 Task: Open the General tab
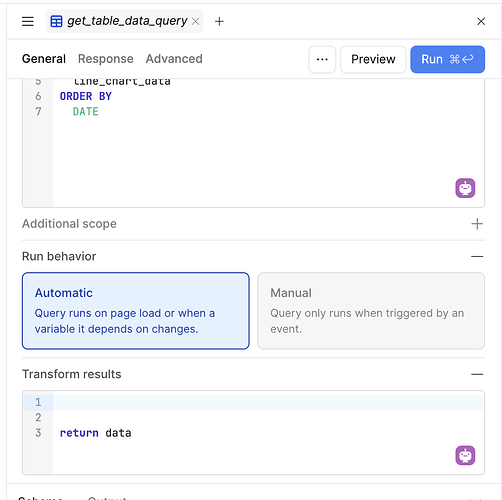pos(44,59)
